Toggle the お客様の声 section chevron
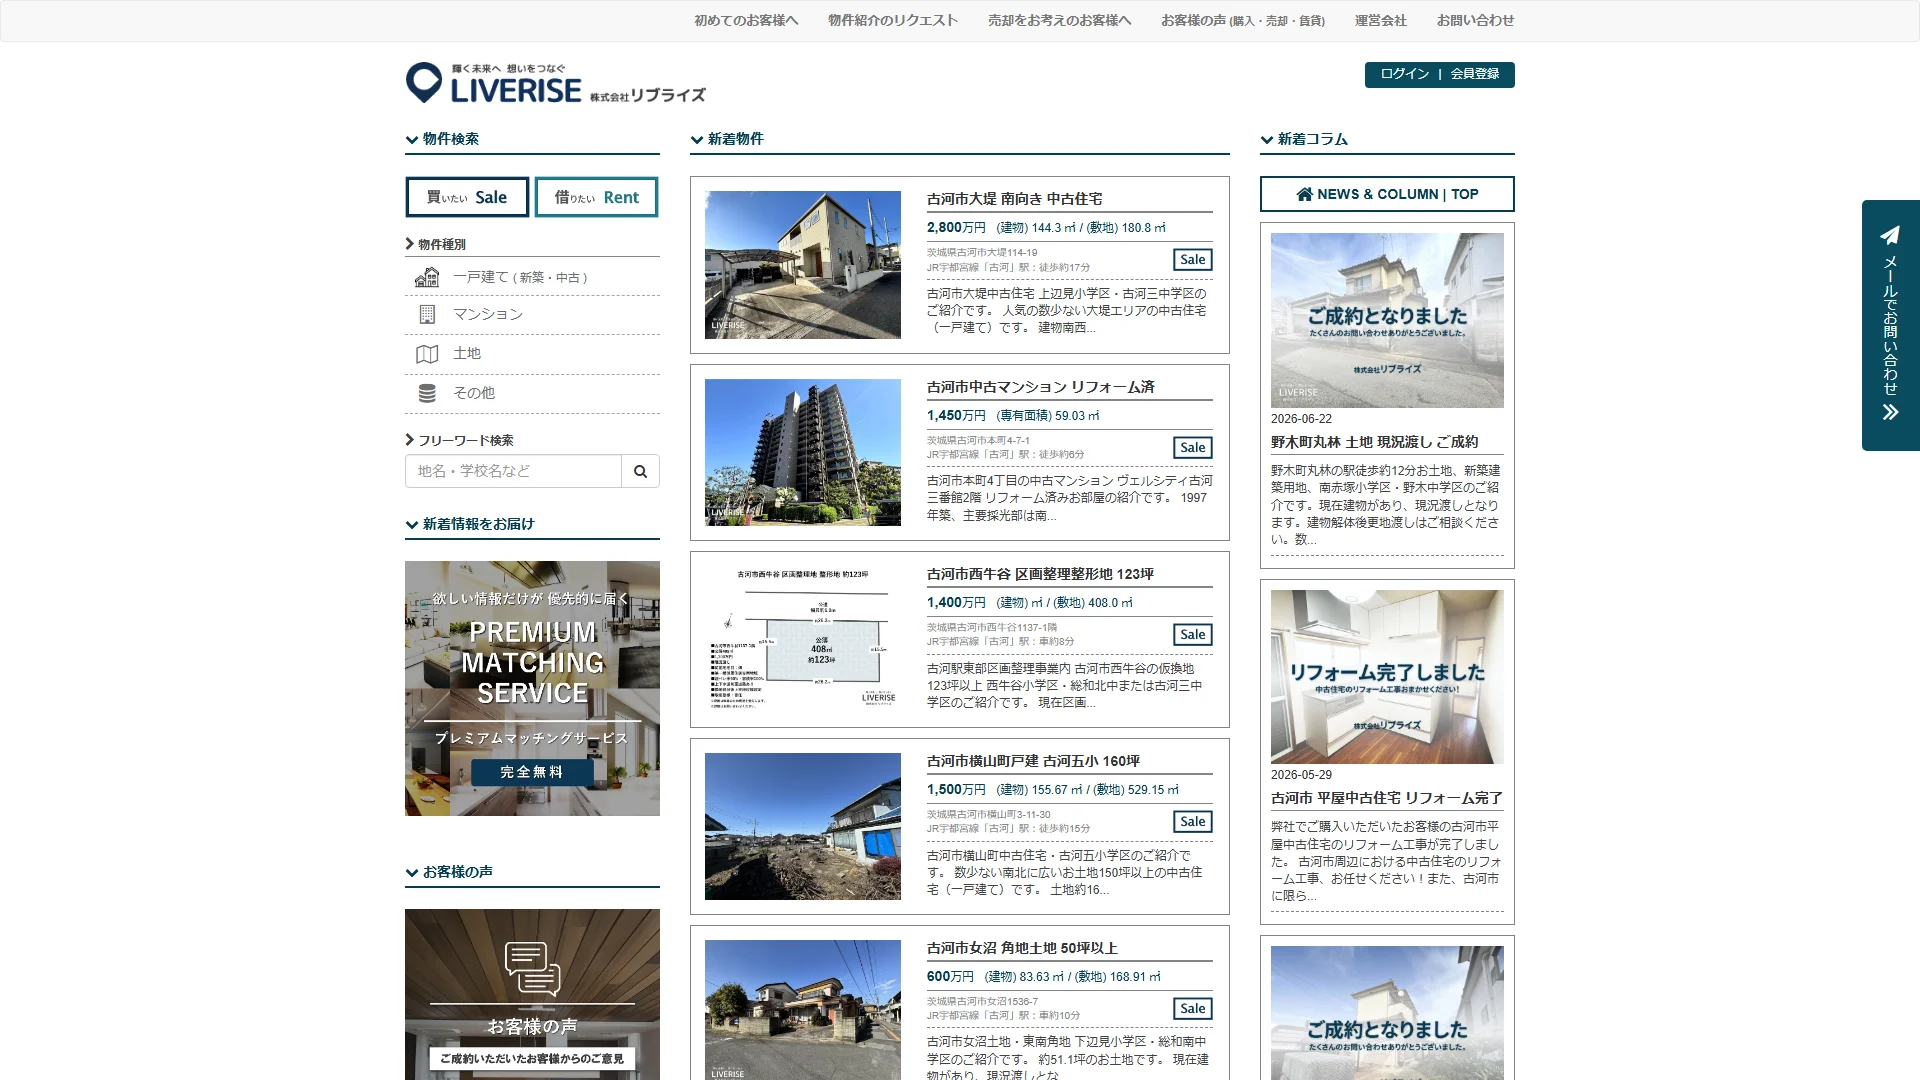The width and height of the screenshot is (1920, 1080). 412,873
